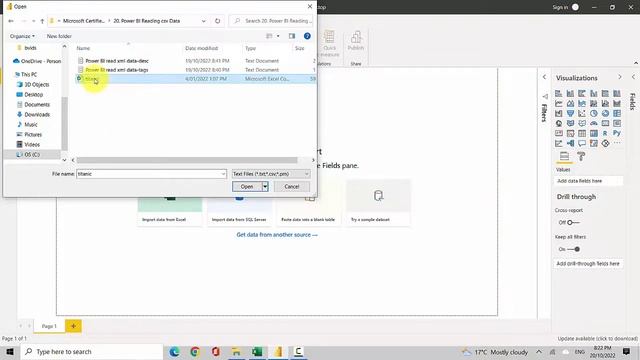Click the Help icon in Open dialog
The height and width of the screenshot is (360, 640).
(x=307, y=36)
